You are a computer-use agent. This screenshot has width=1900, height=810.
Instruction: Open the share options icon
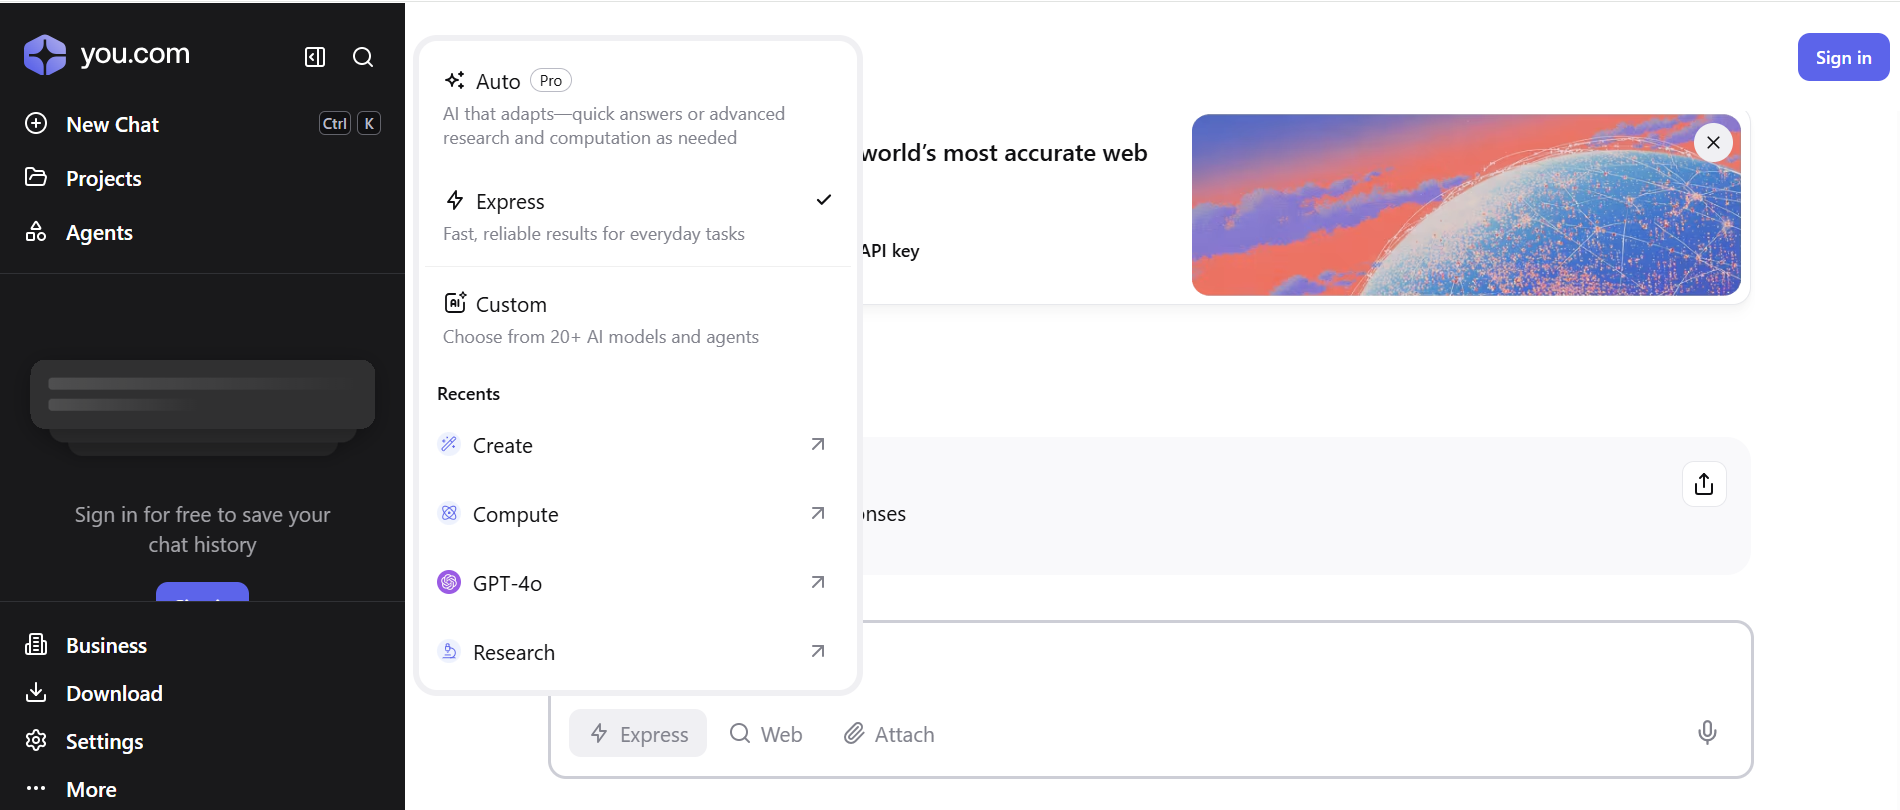1704,484
